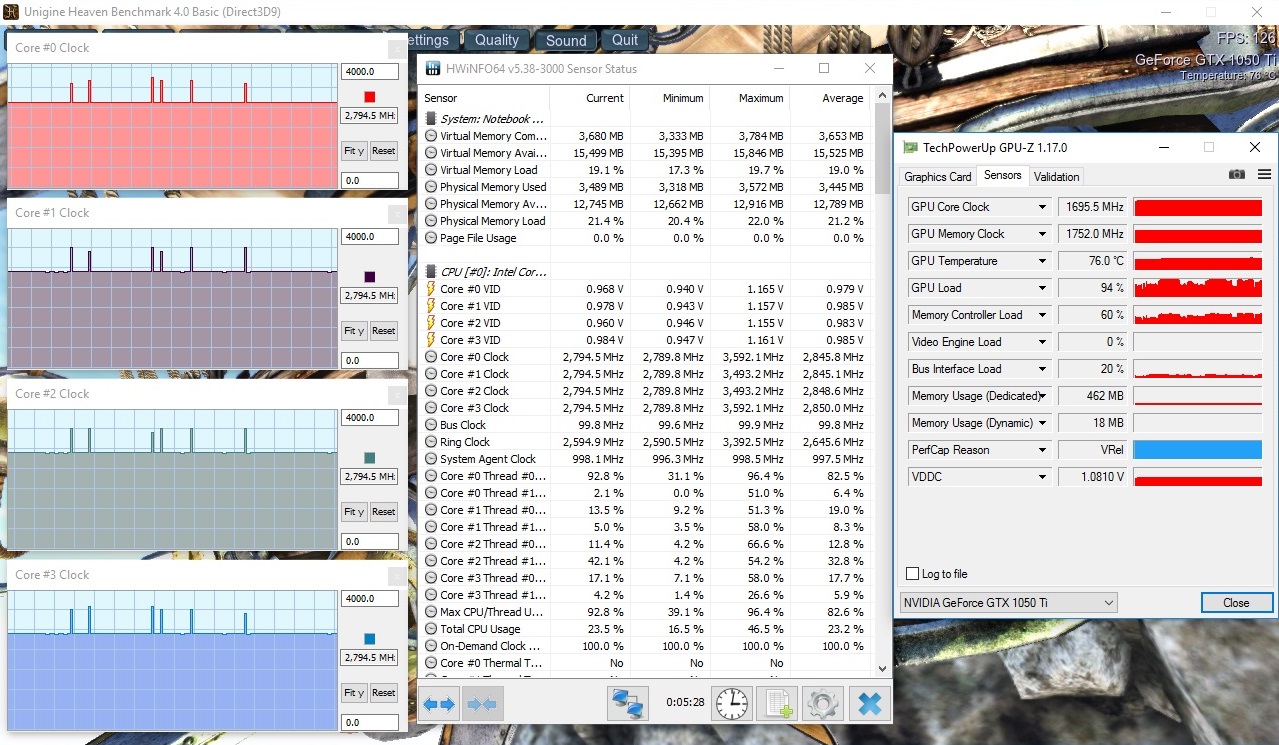Click the sensor icon beside Page File Usage
This screenshot has width=1279, height=745.
431,238
